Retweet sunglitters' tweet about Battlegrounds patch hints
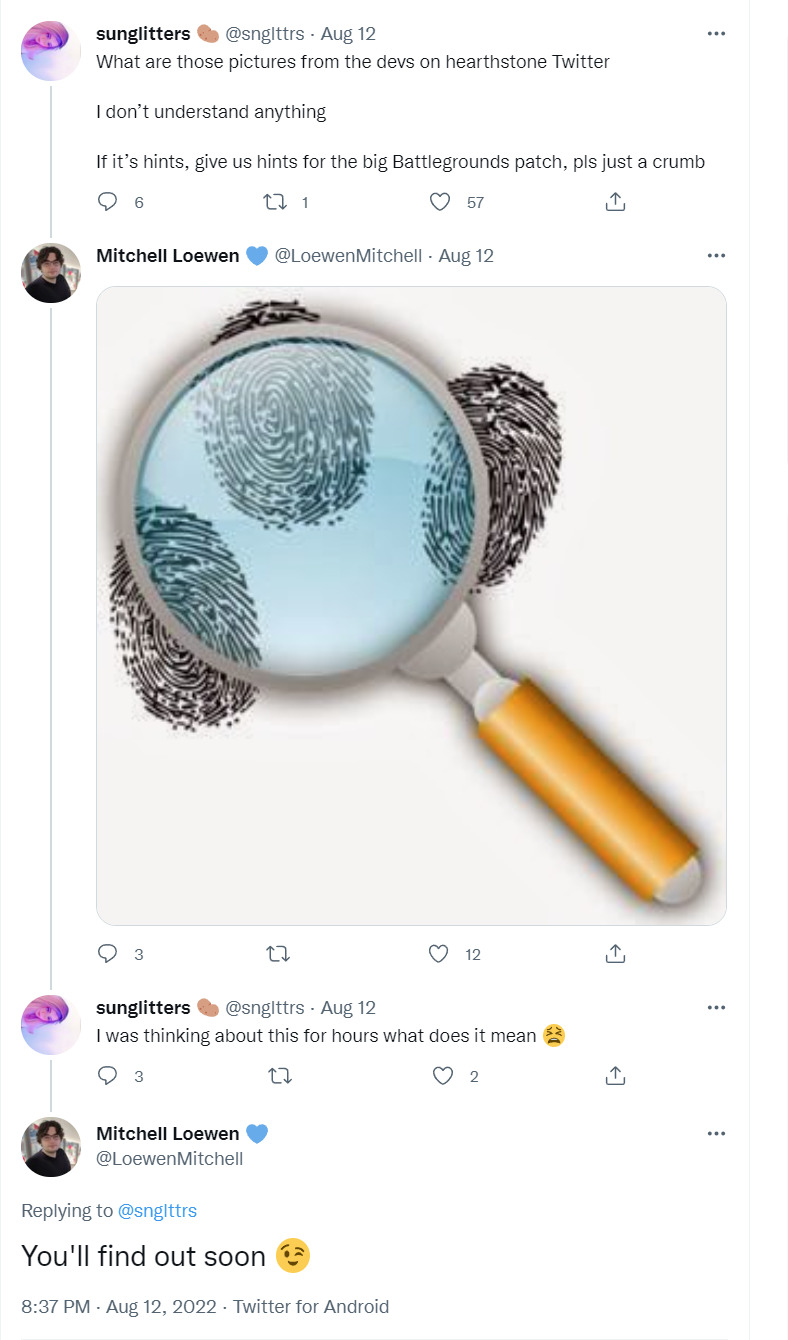 point(274,202)
